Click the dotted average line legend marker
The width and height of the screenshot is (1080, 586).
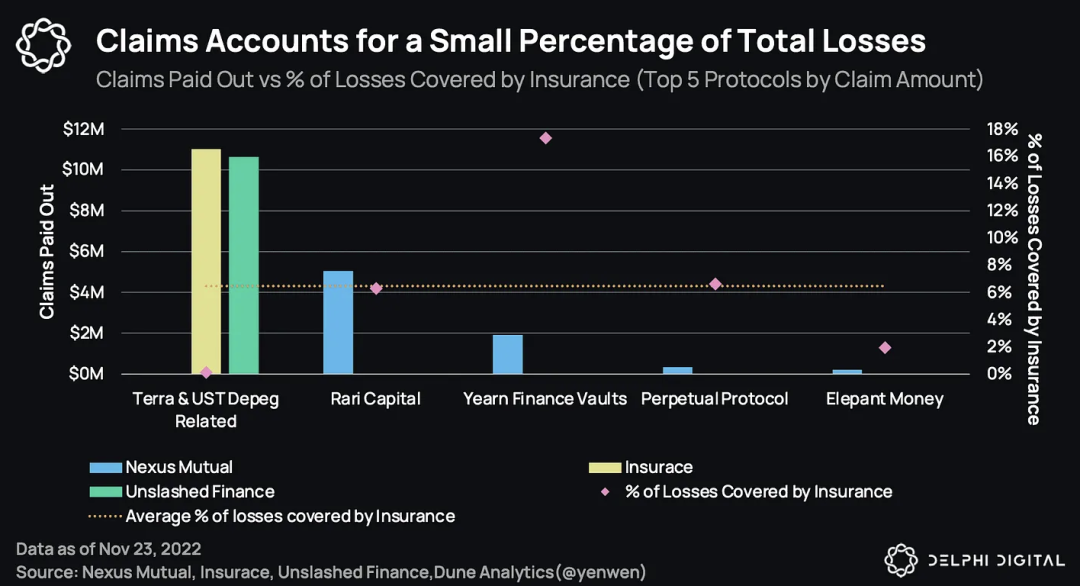pos(103,516)
